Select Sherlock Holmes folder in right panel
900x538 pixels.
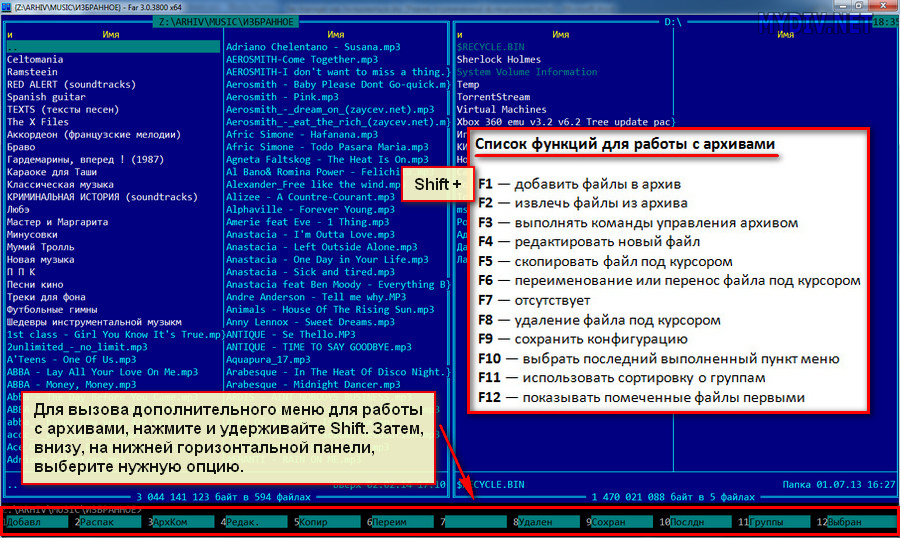[x=498, y=59]
